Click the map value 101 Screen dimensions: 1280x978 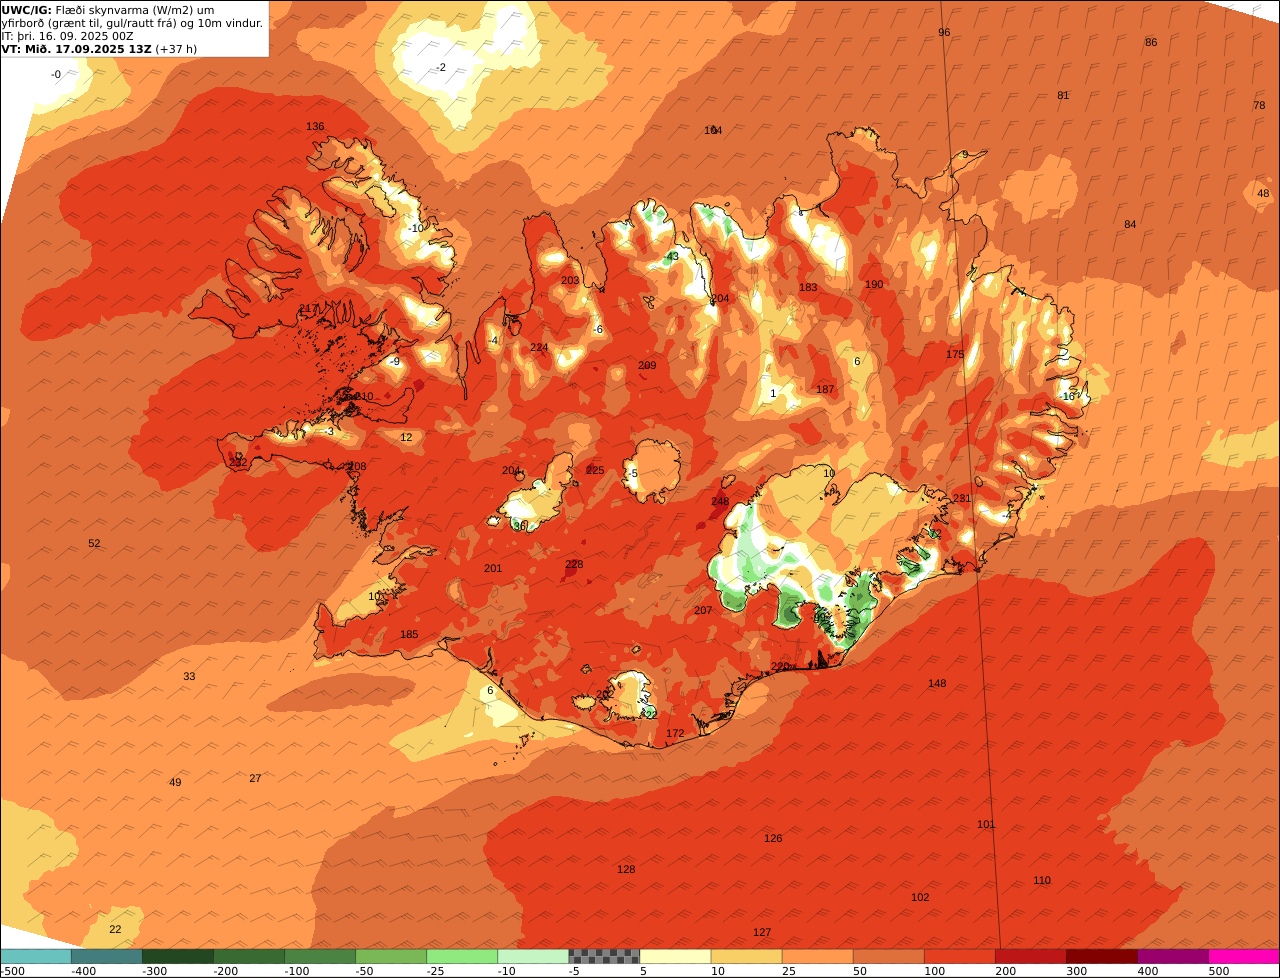pos(986,825)
